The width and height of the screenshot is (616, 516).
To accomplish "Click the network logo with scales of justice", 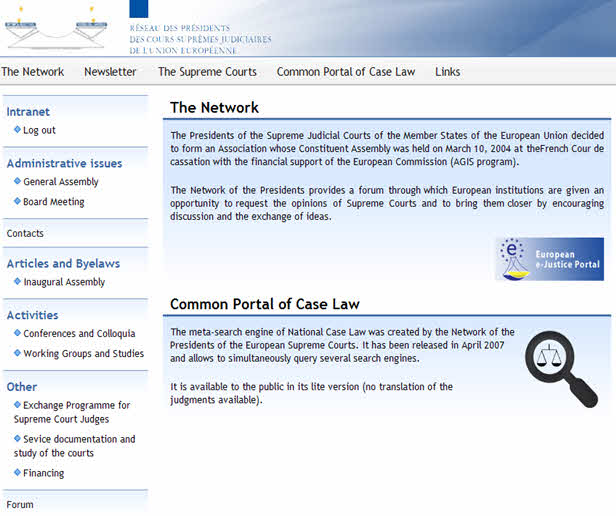I will pyautogui.click(x=56, y=28).
